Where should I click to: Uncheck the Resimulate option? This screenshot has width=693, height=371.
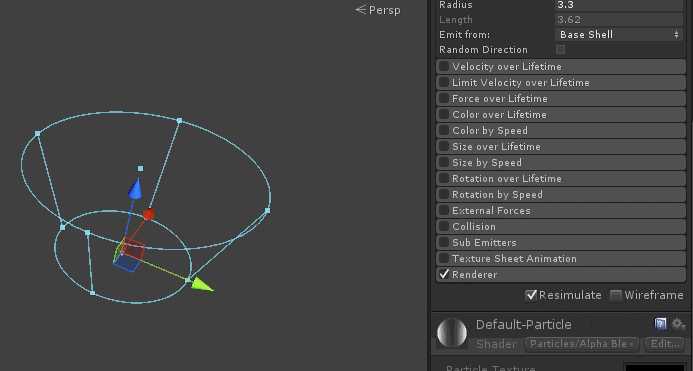pyautogui.click(x=531, y=295)
